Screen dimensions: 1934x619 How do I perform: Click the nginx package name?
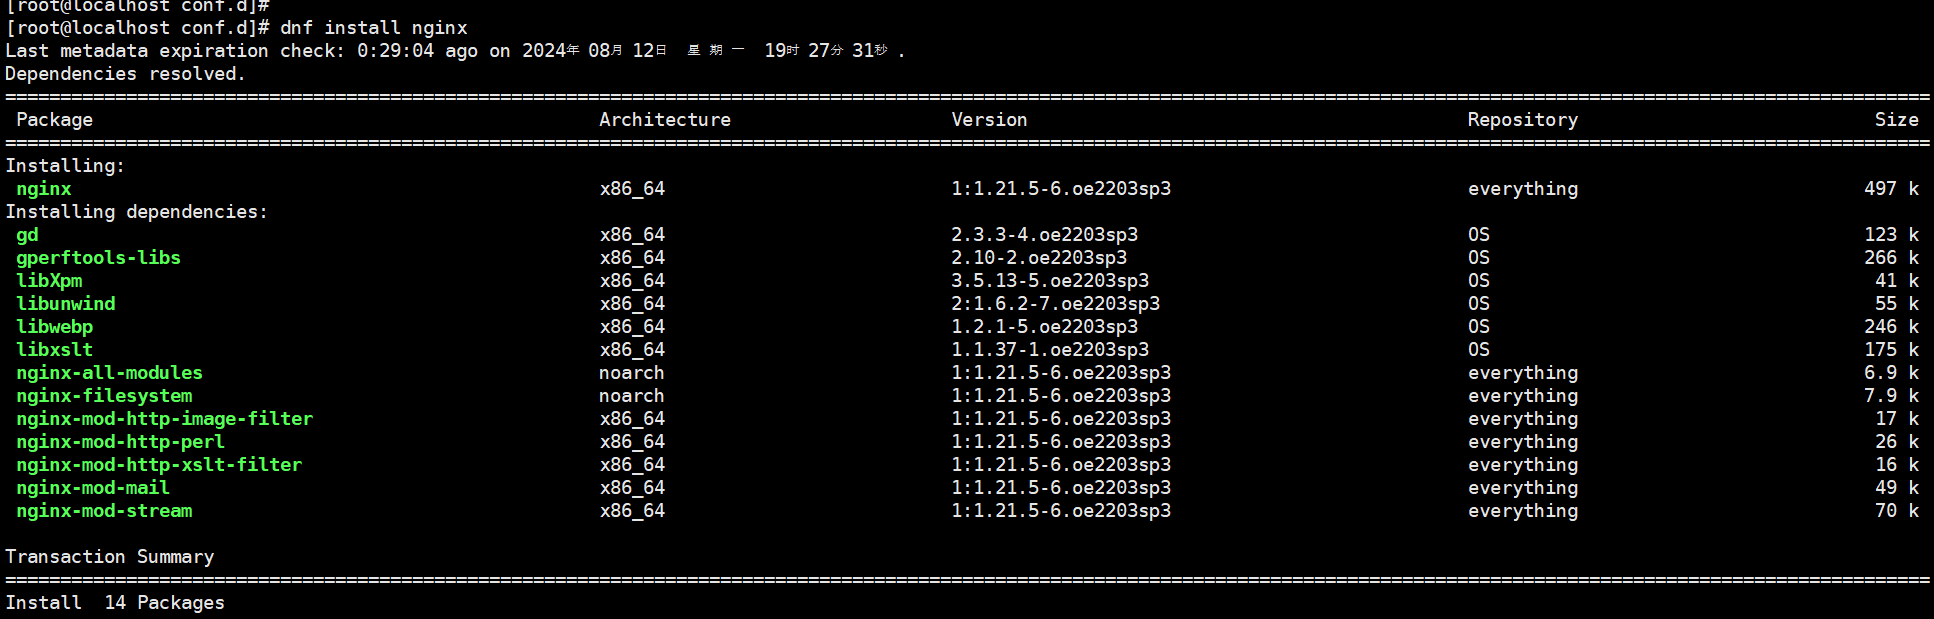click(44, 189)
